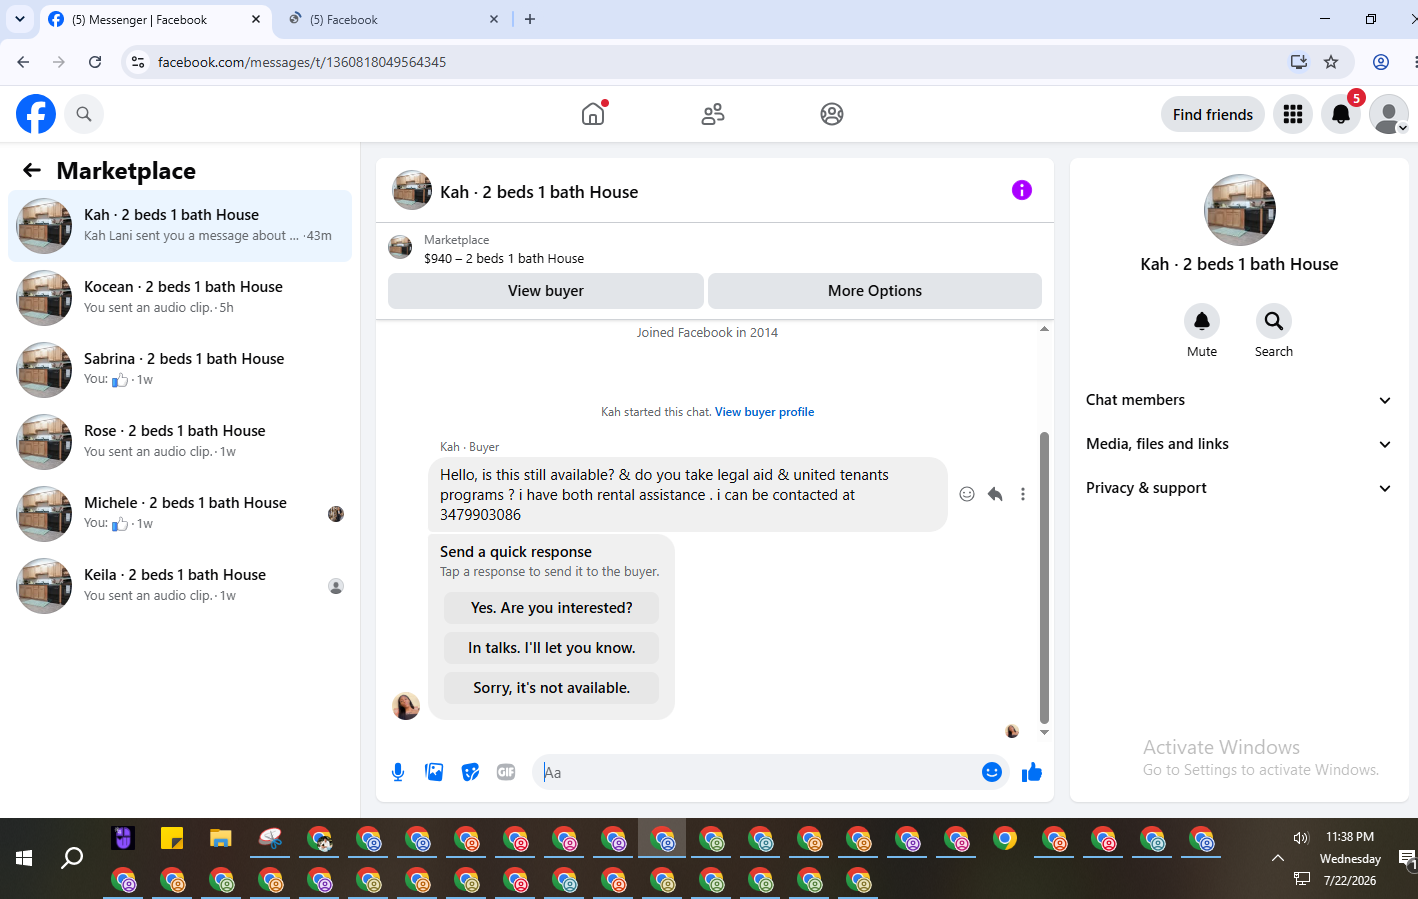Open the account profile avatar menu
The image size is (1418, 899).
pos(1389,114)
